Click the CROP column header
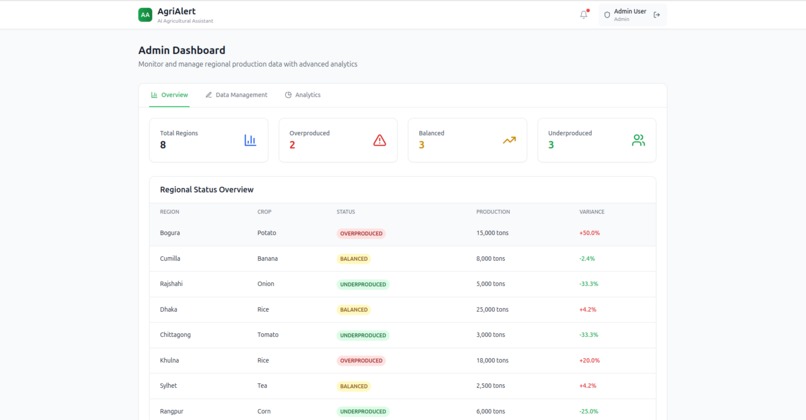 click(x=264, y=212)
